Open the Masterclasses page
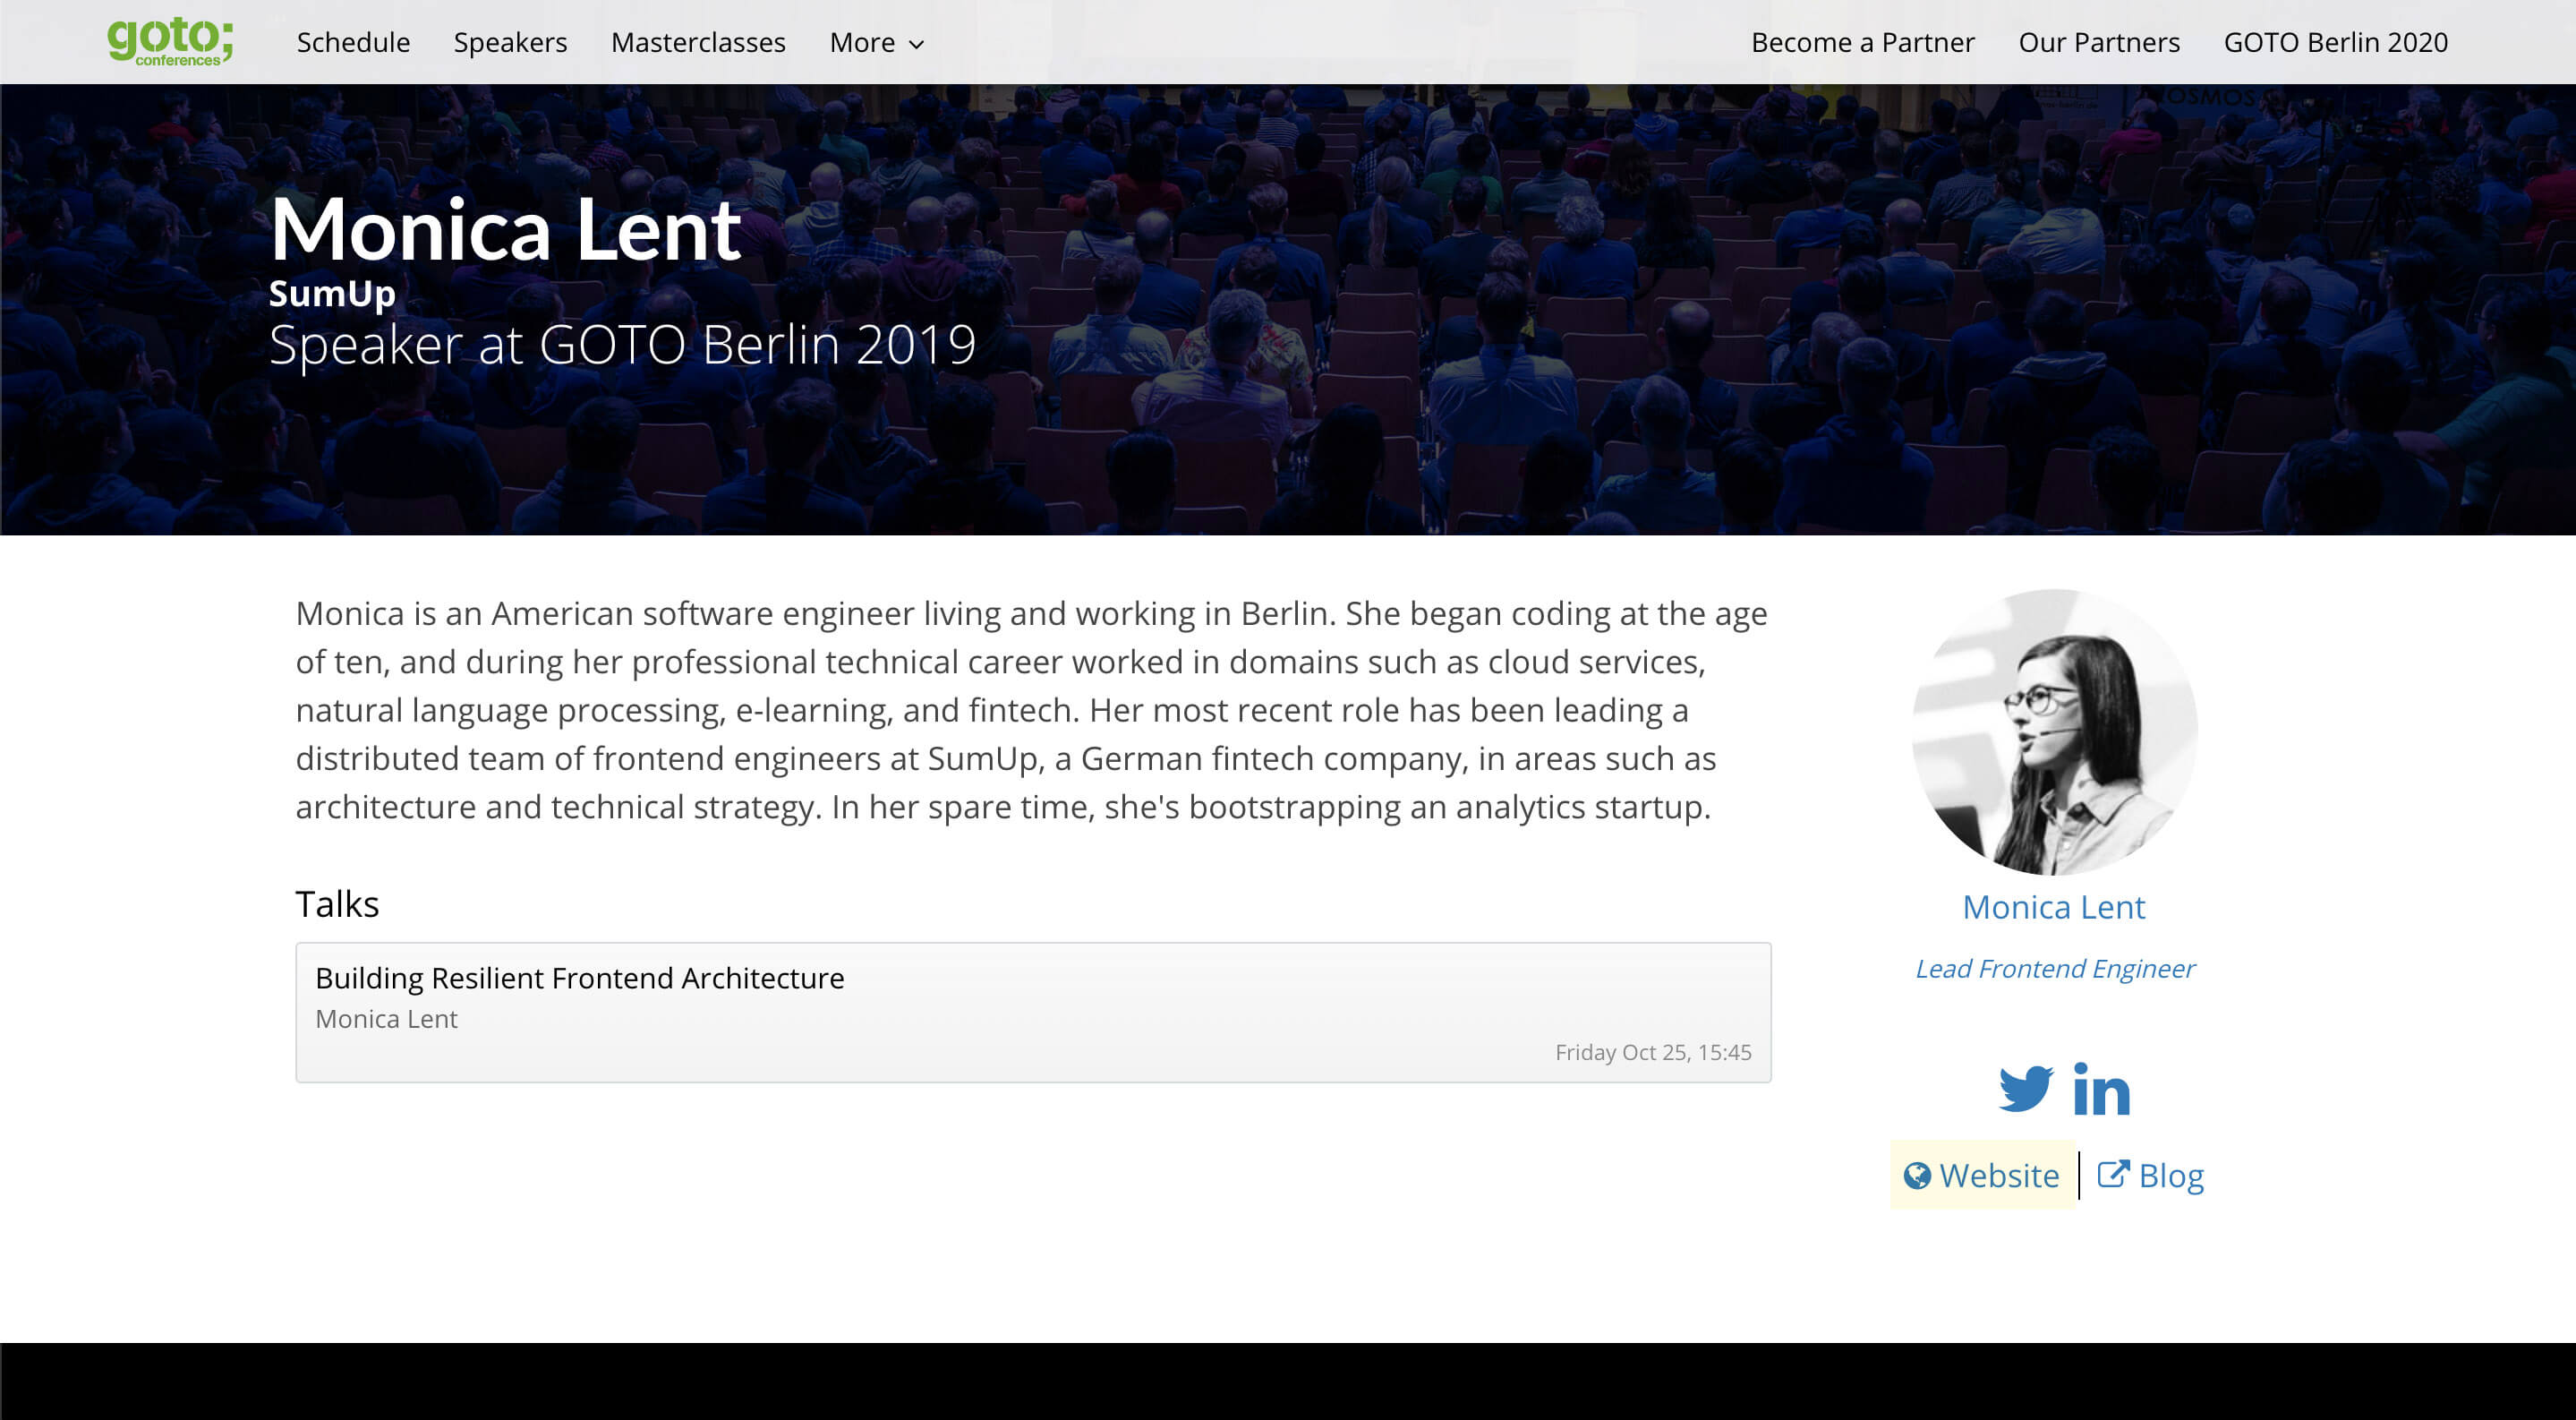 698,42
